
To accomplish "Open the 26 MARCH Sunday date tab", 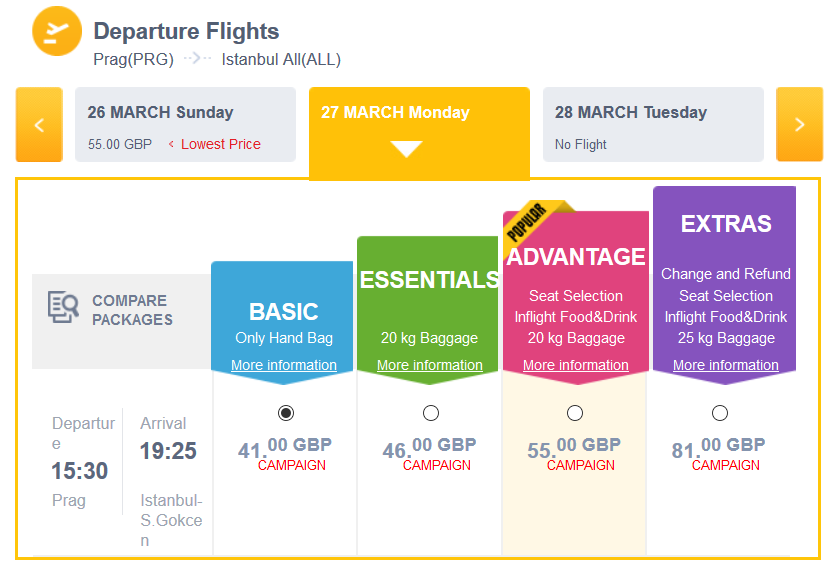I will [185, 124].
